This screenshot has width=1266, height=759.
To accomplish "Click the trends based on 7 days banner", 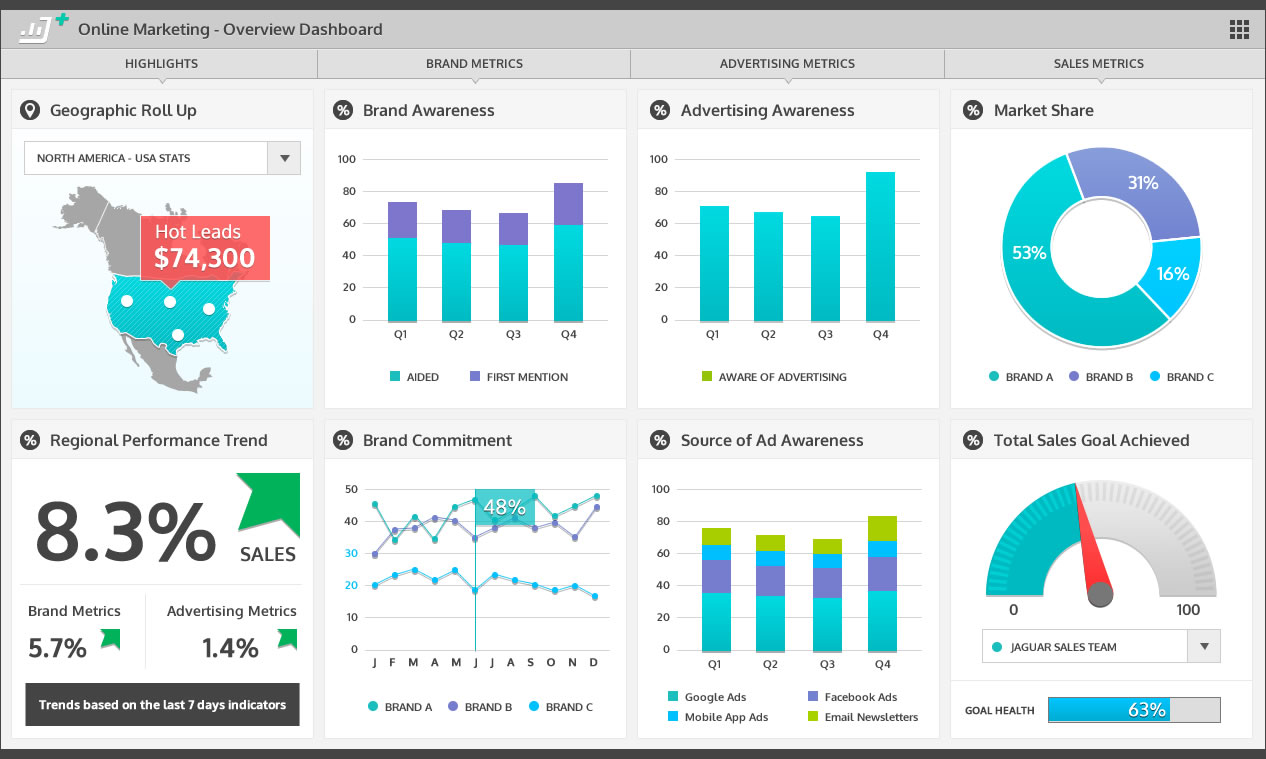I will pos(162,705).
